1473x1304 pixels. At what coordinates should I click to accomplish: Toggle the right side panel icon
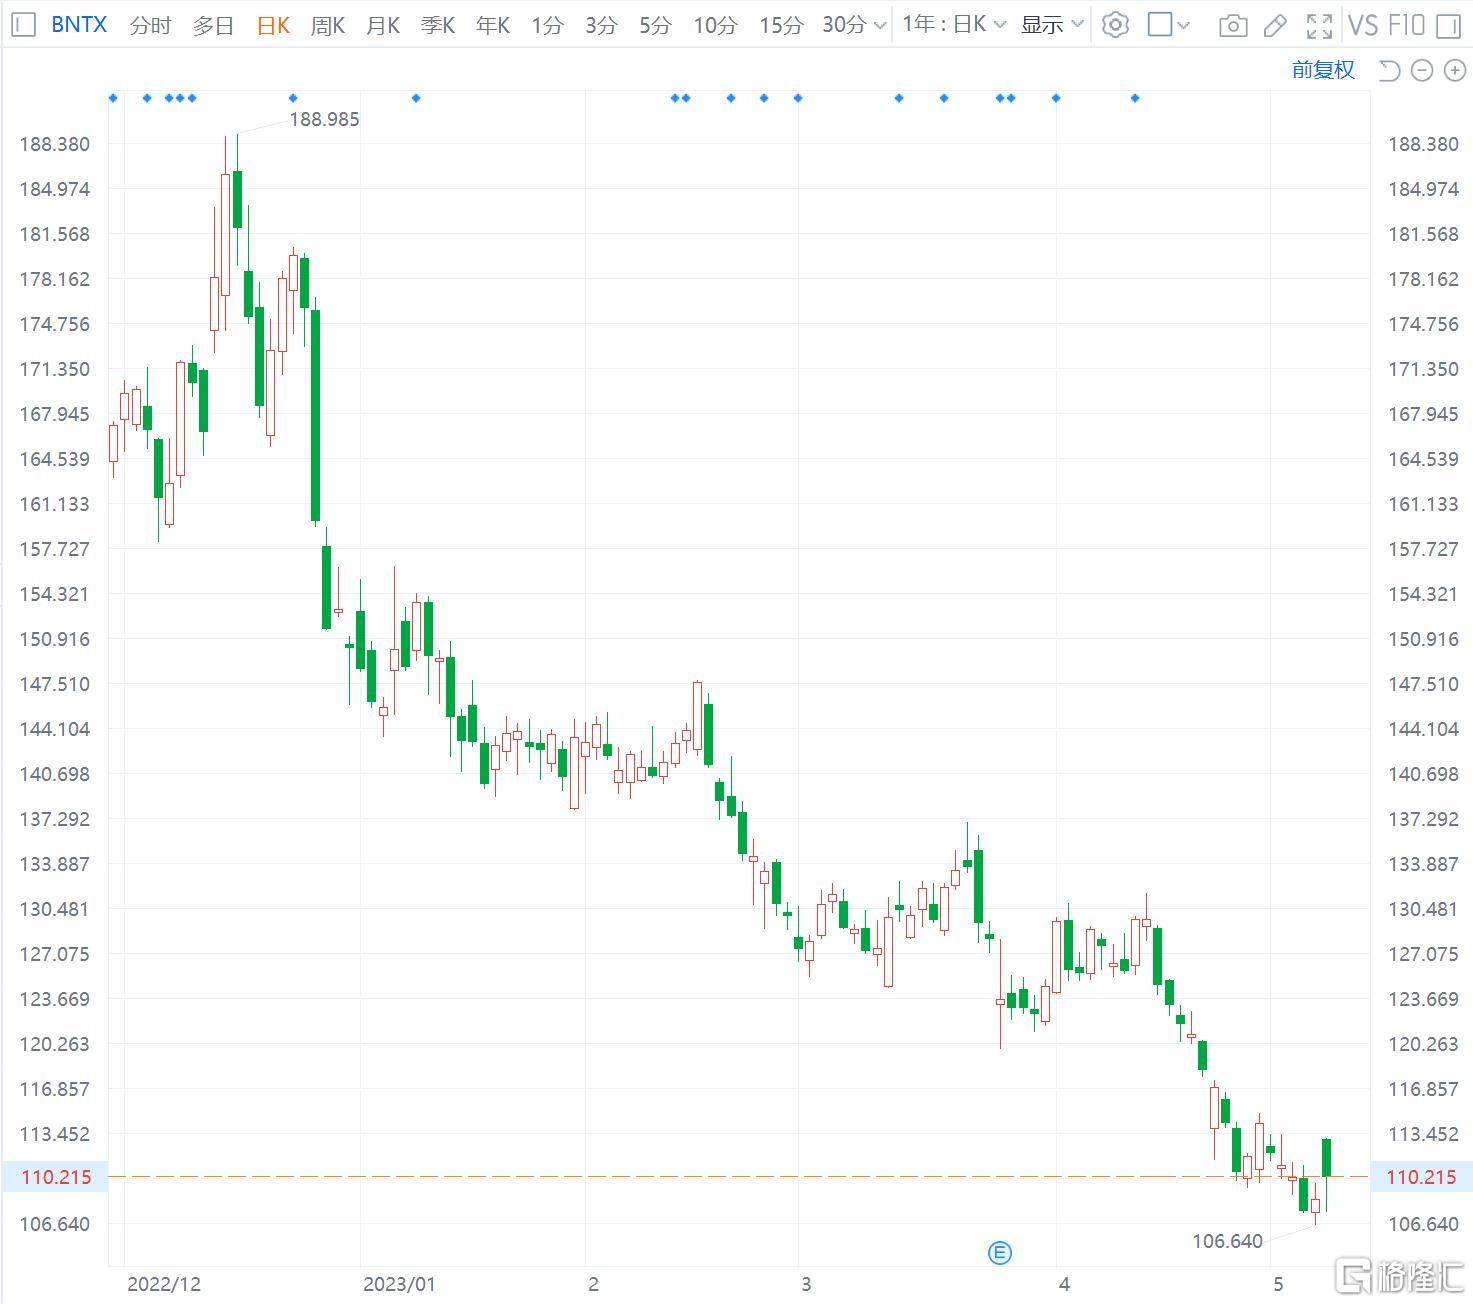1448,25
